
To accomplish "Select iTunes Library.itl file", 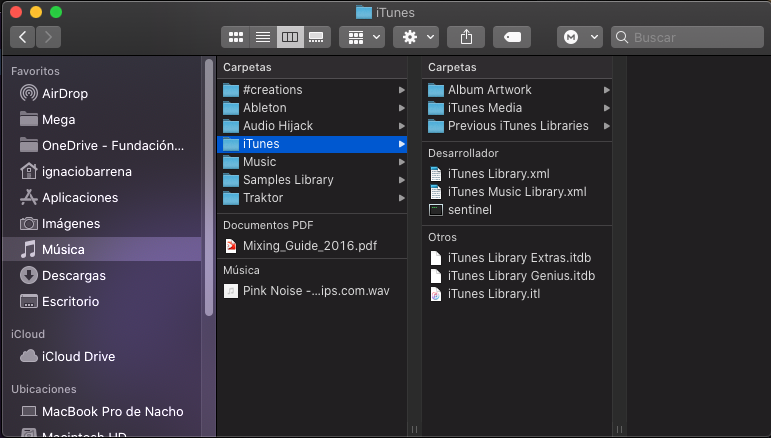I will pos(517,294).
